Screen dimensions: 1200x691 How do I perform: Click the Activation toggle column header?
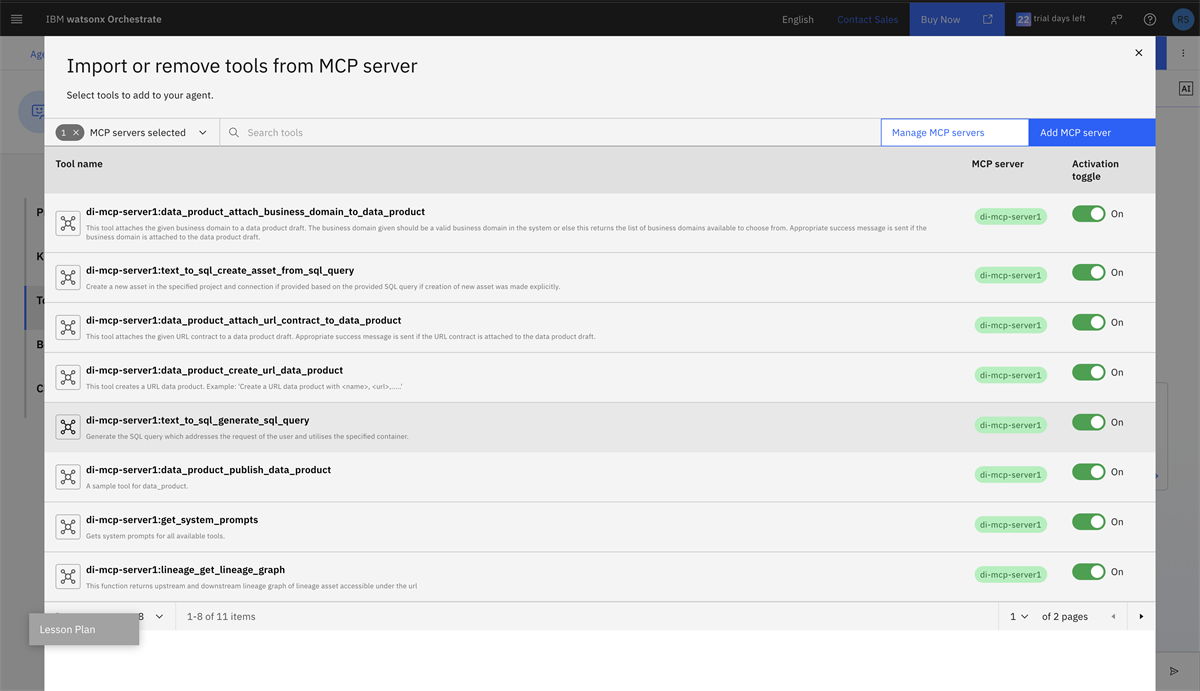1095,170
